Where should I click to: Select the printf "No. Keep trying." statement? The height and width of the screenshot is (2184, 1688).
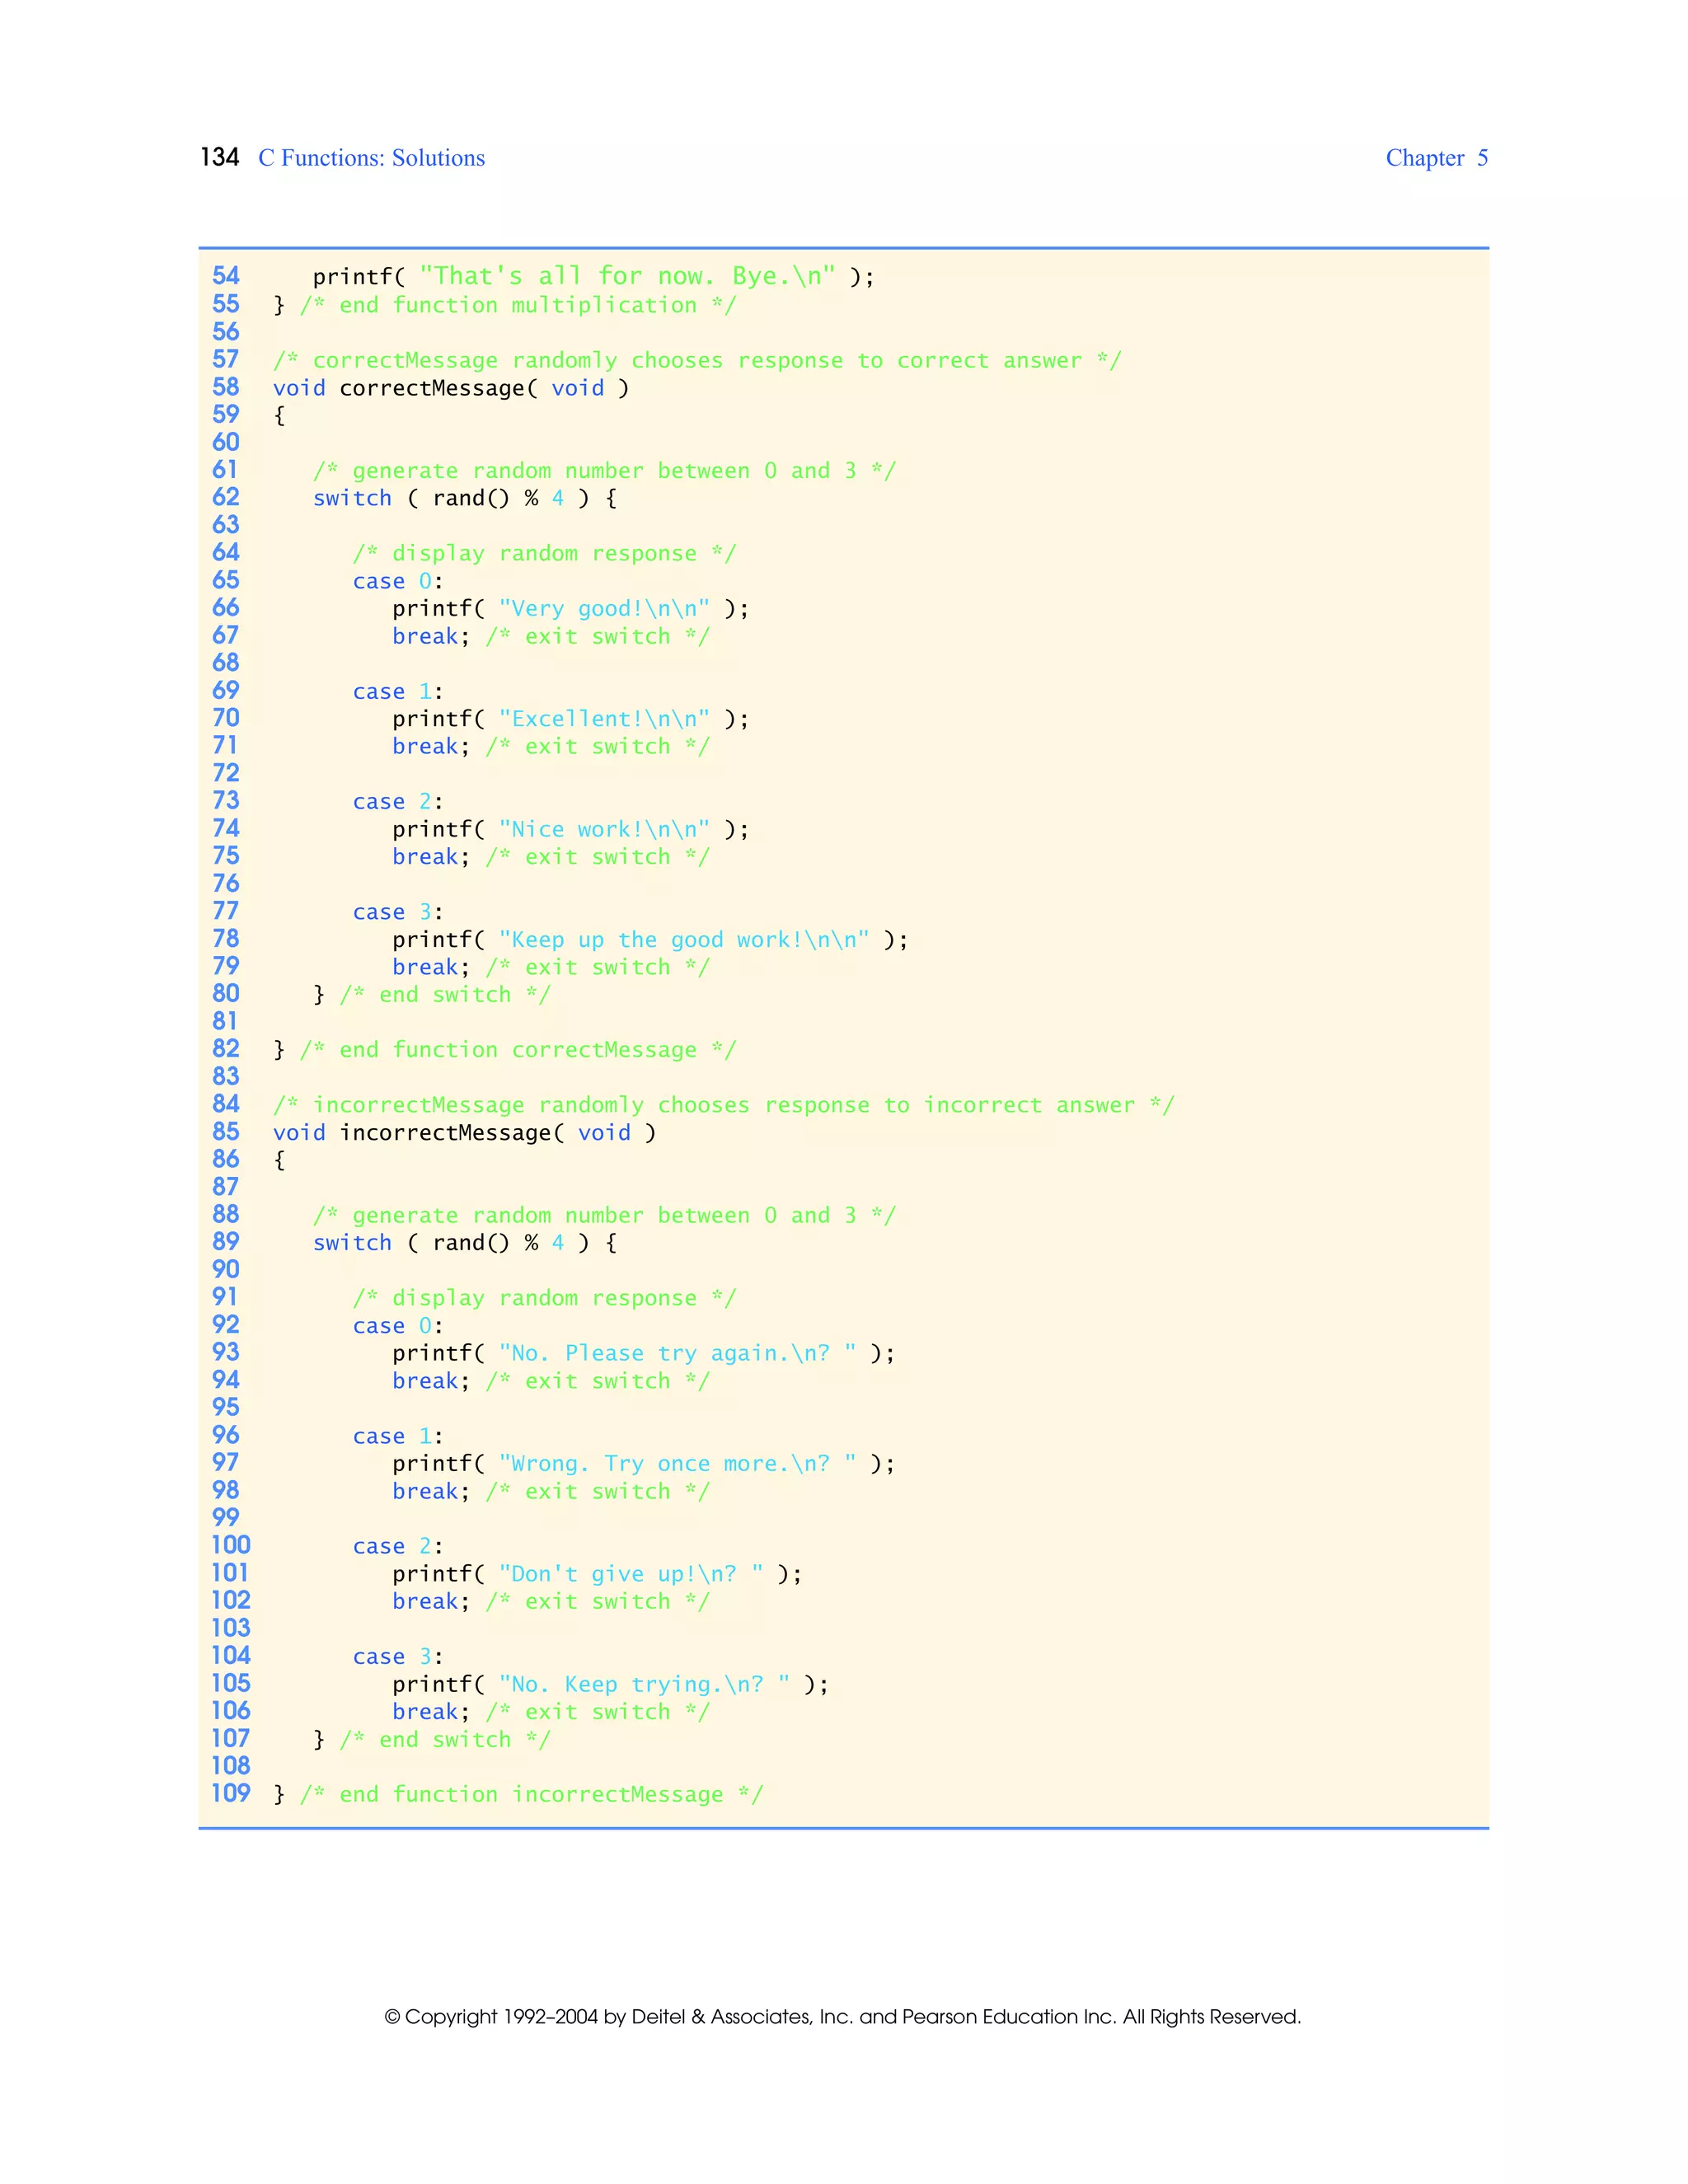pos(610,1684)
